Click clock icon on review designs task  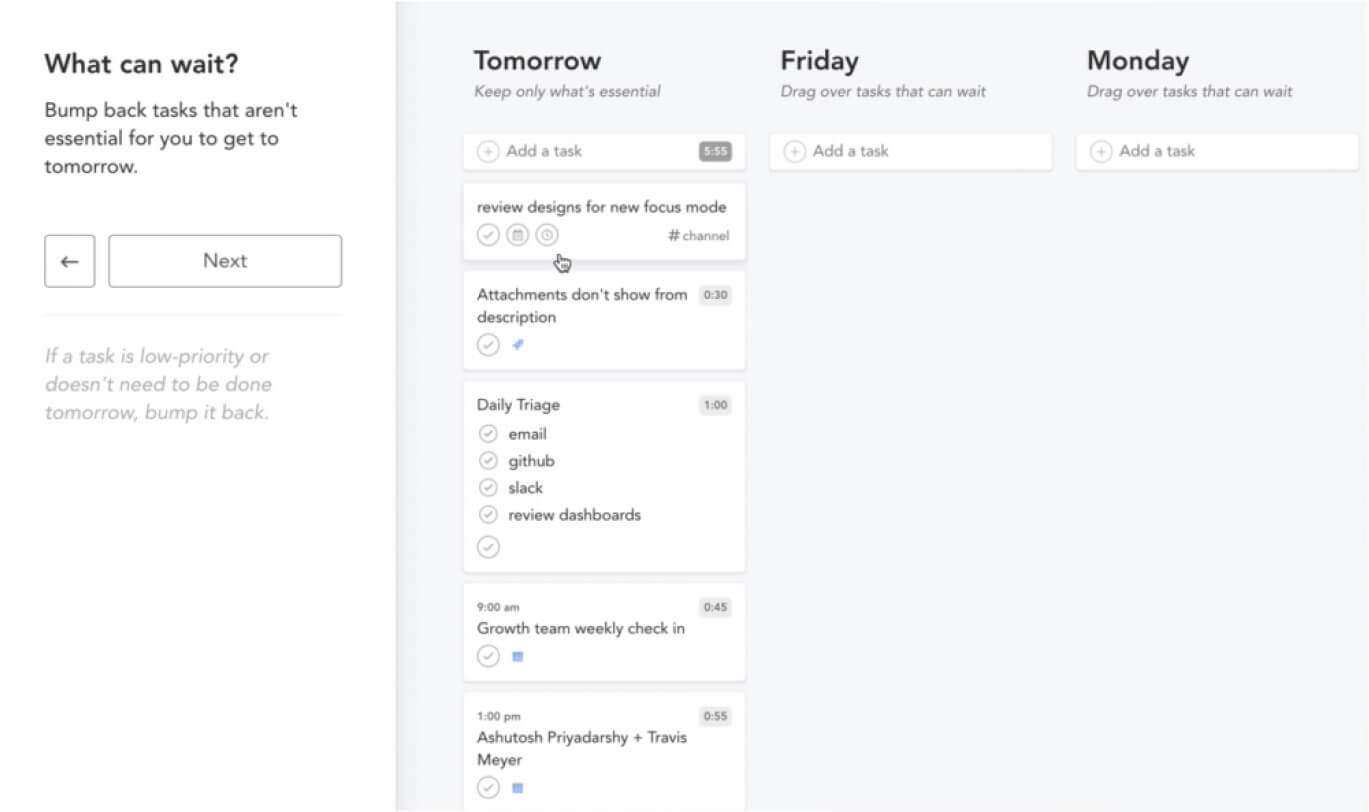point(546,235)
